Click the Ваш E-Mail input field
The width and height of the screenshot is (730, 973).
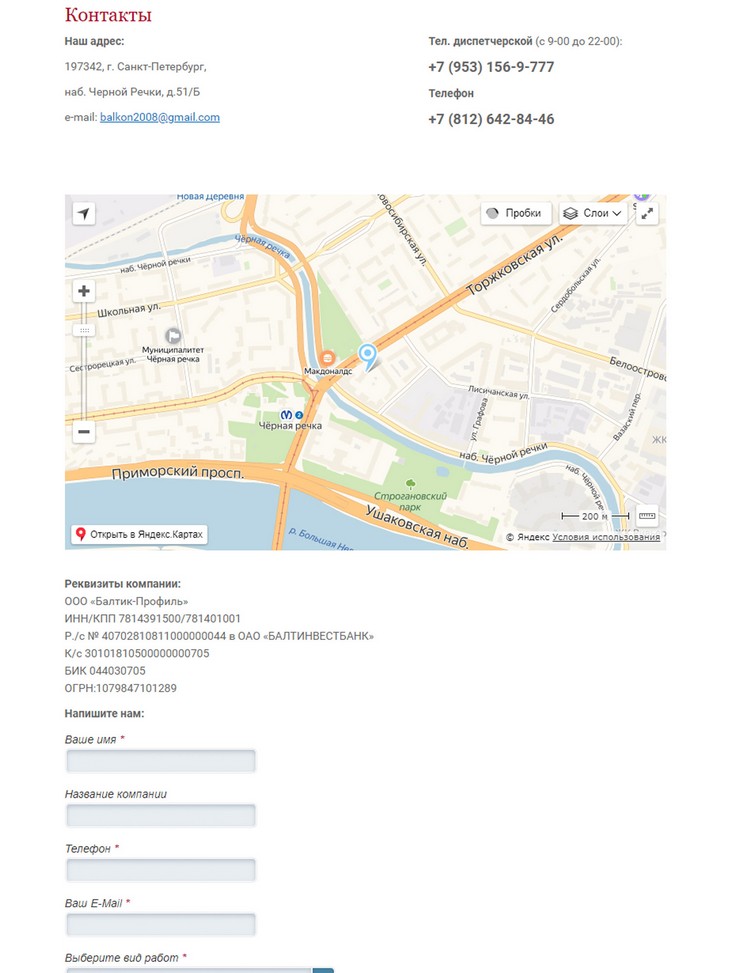(x=161, y=925)
